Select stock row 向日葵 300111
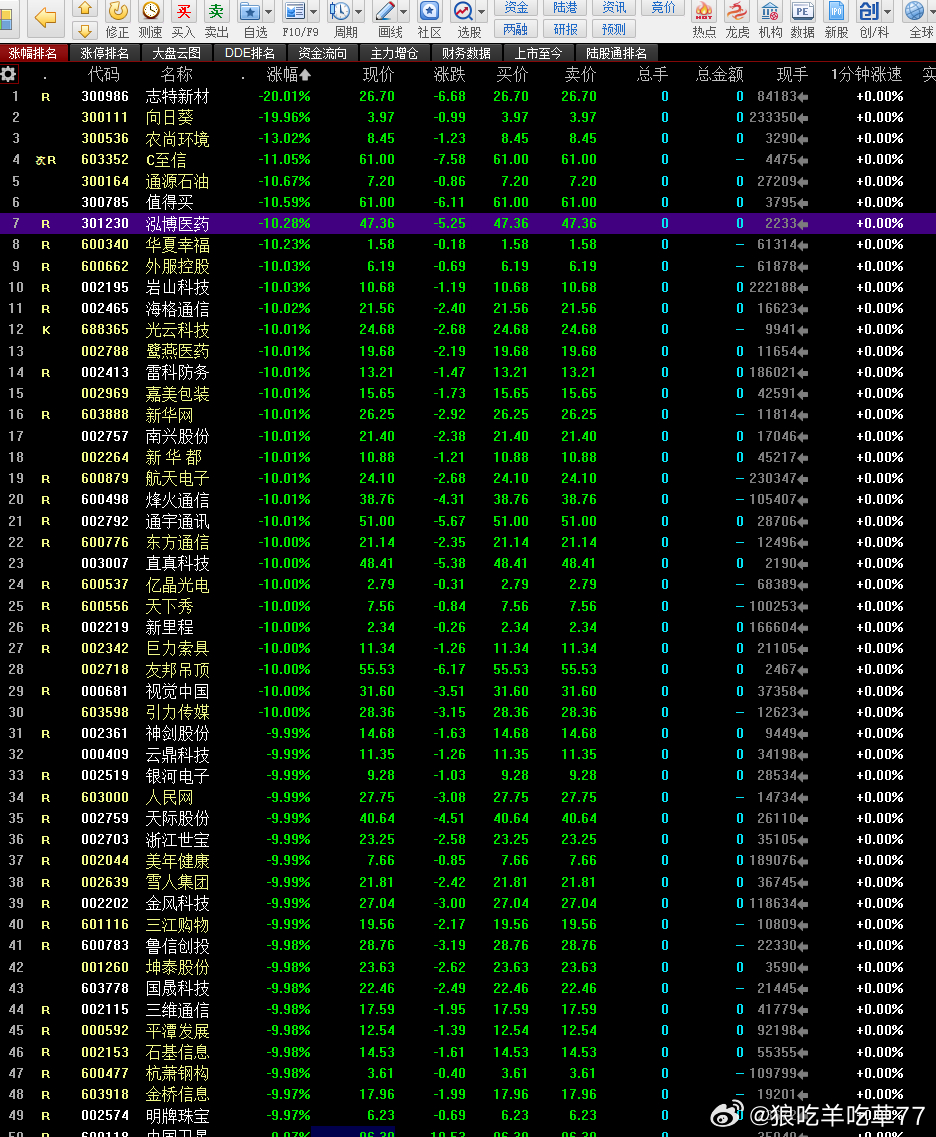The width and height of the screenshot is (936, 1137). [468, 117]
